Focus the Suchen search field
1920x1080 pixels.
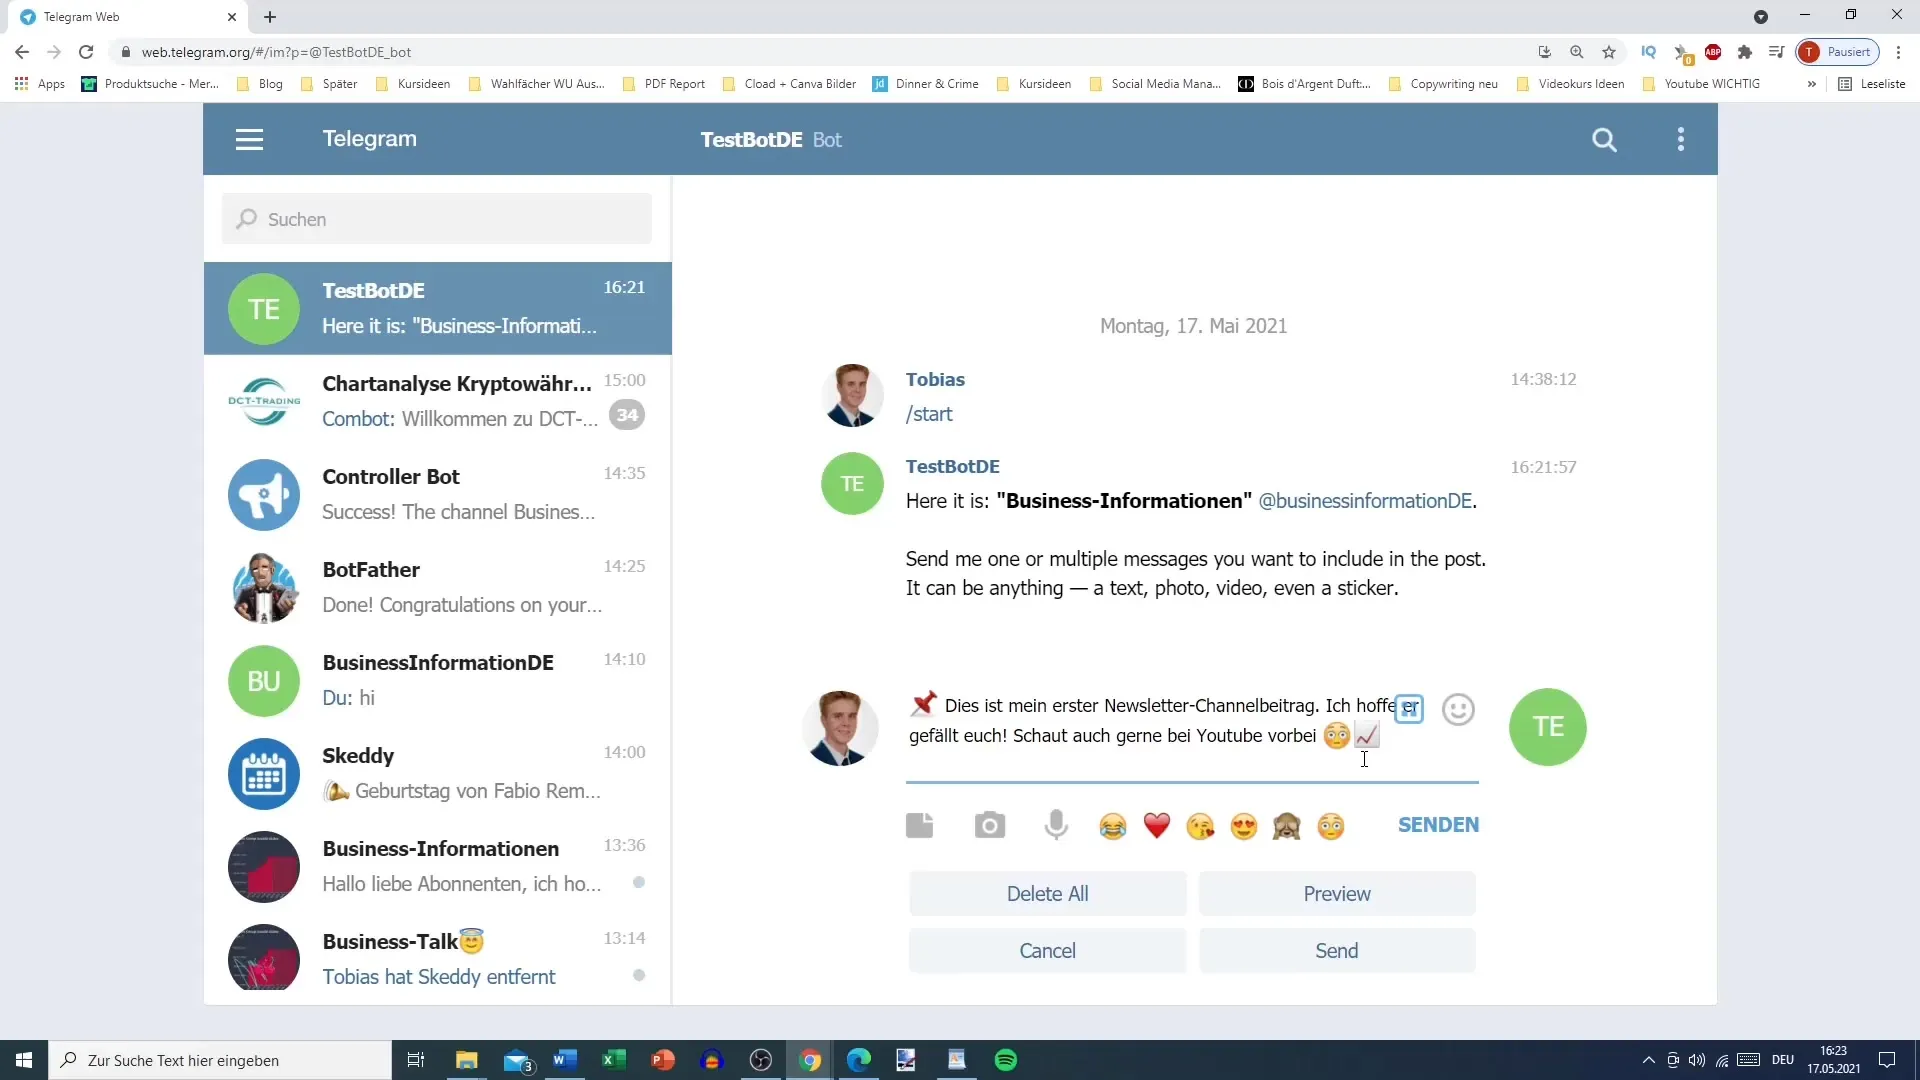(x=437, y=219)
